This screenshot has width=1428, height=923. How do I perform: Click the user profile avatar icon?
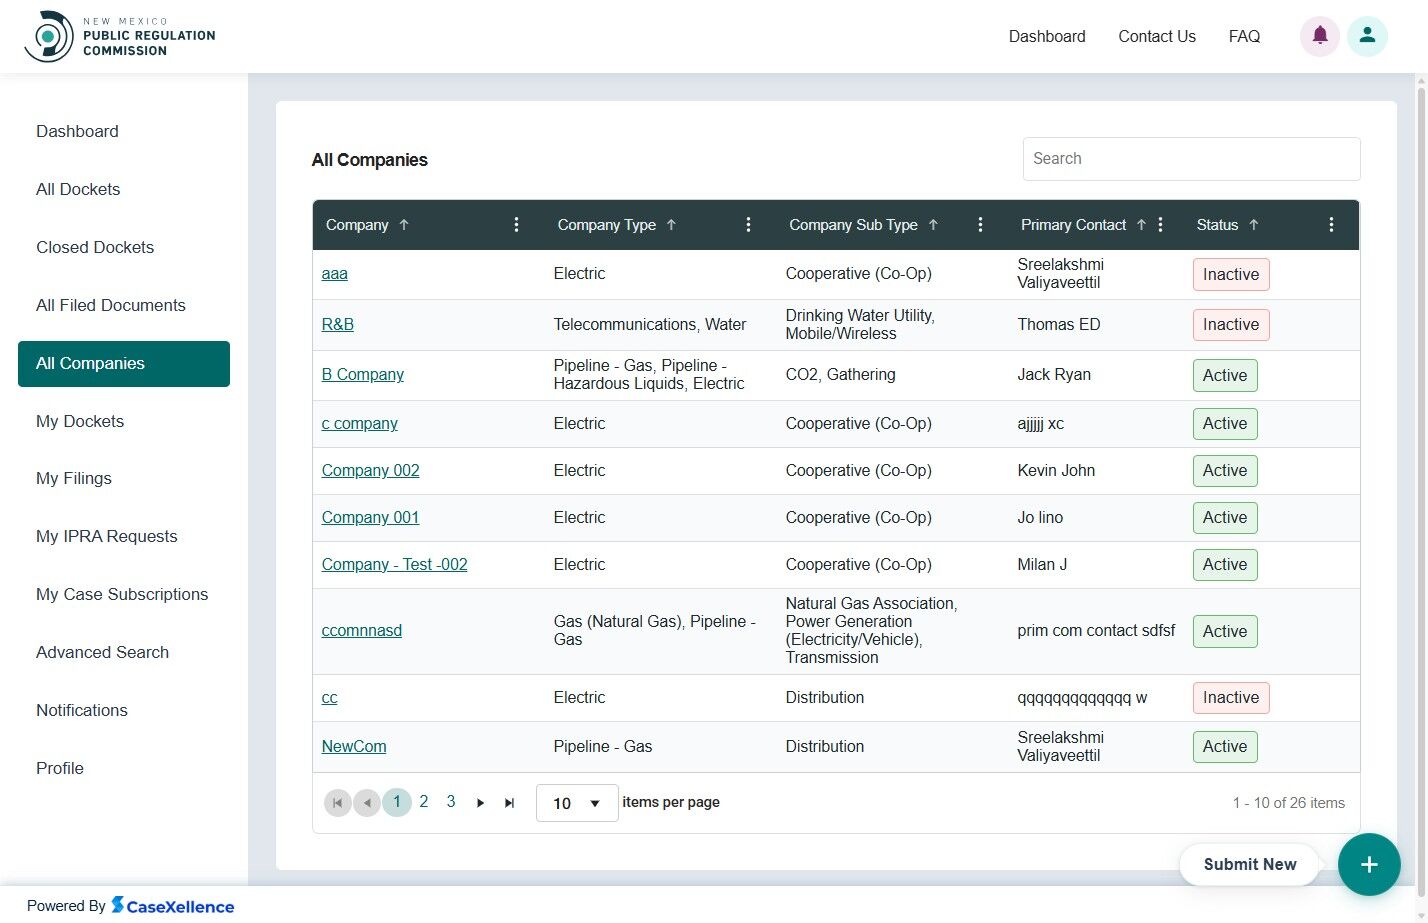(1366, 36)
